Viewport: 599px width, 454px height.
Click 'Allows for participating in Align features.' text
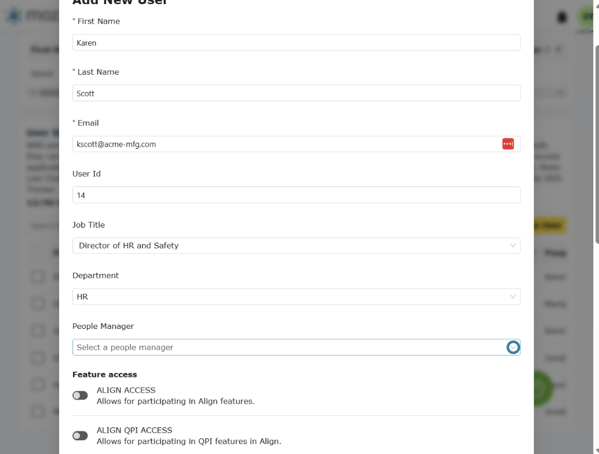[175, 401]
